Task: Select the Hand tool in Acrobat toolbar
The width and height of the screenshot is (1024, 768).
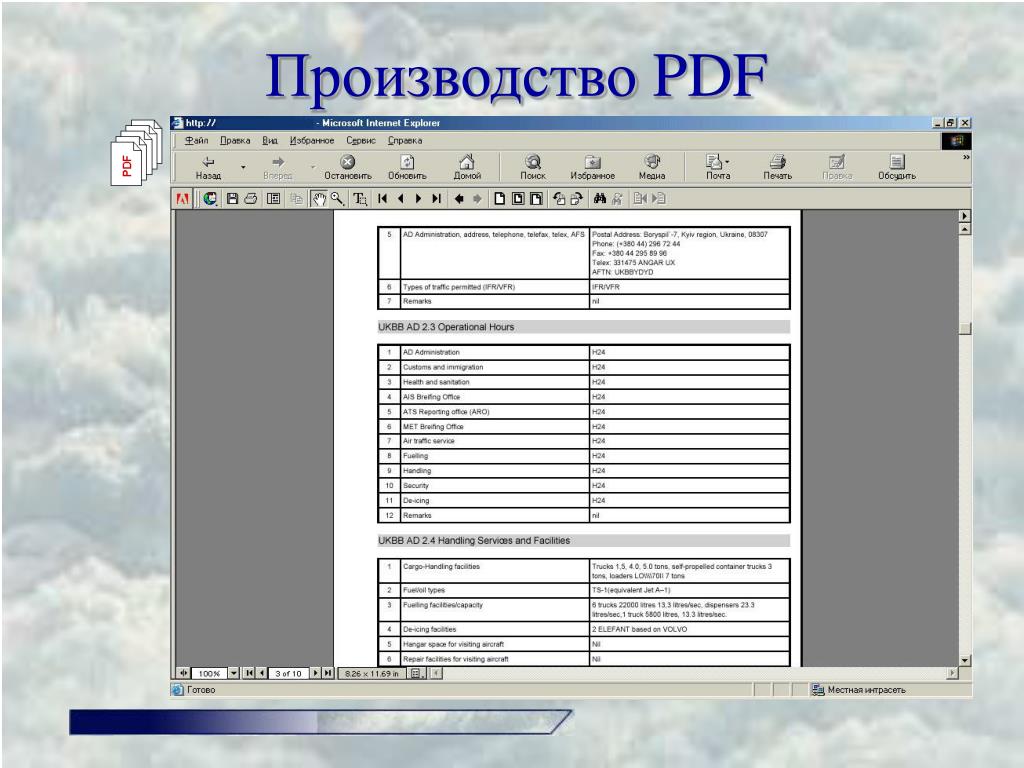Action: [x=318, y=199]
